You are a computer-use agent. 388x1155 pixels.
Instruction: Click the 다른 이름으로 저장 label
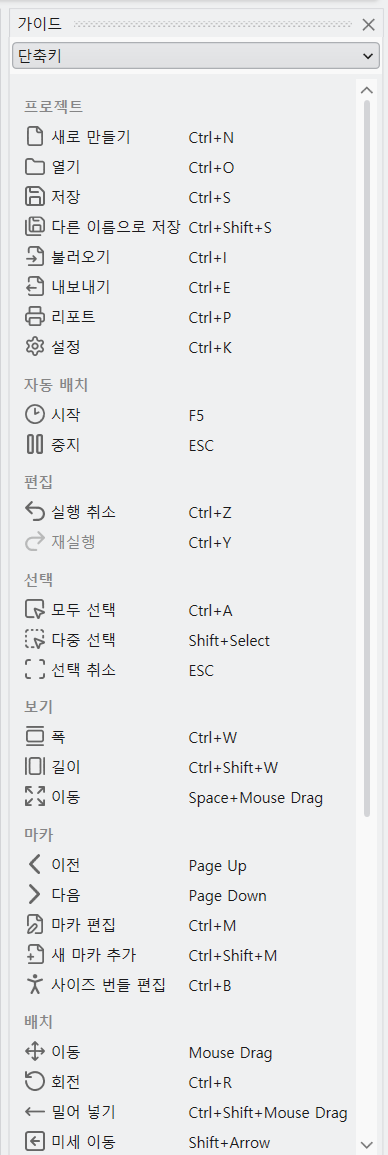pos(116,227)
